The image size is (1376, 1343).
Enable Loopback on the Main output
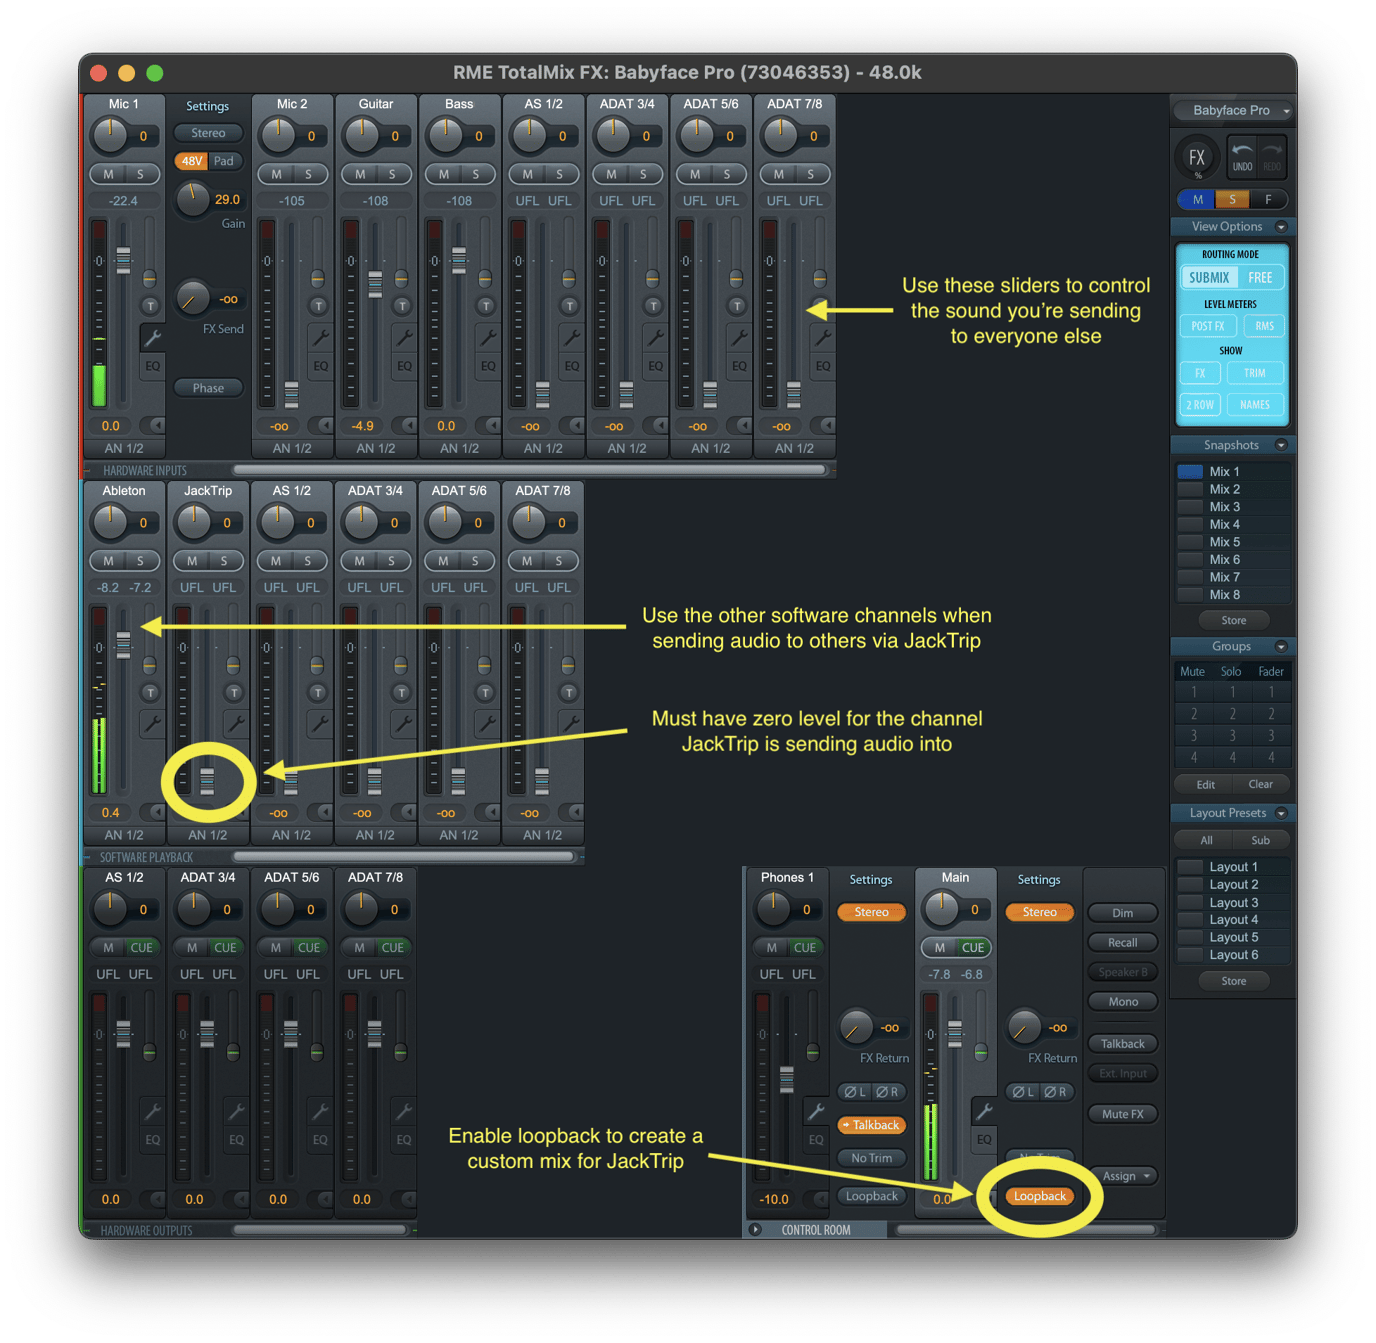[1040, 1196]
